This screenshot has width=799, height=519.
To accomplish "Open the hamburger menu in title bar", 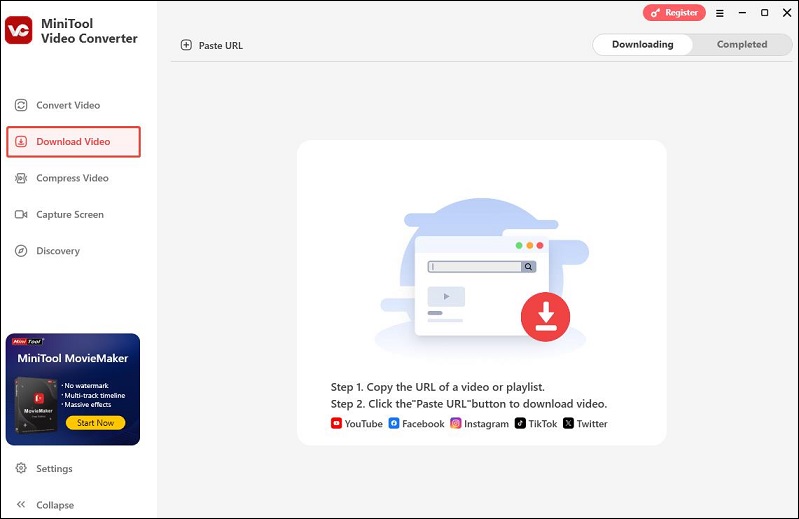I will 720,13.
